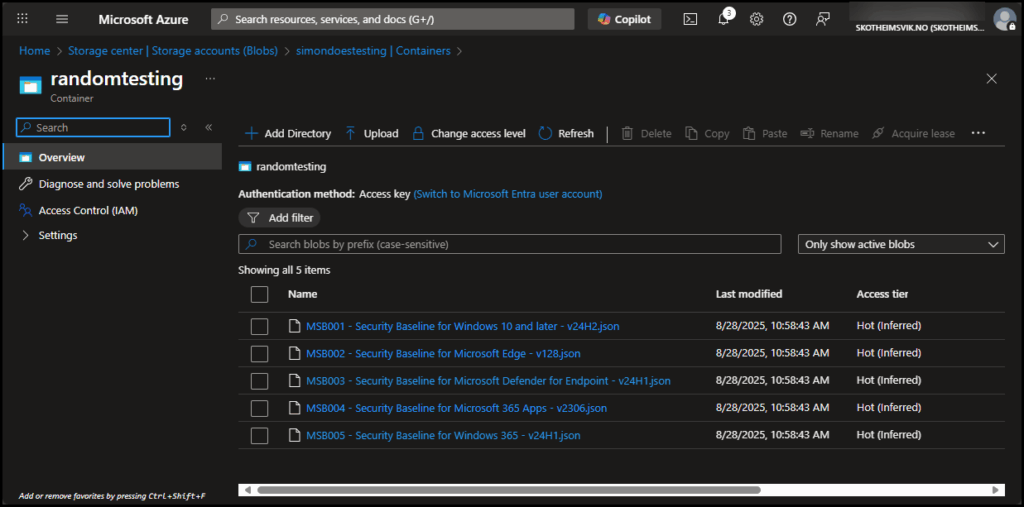Sort by the Name column header

pyautogui.click(x=302, y=294)
